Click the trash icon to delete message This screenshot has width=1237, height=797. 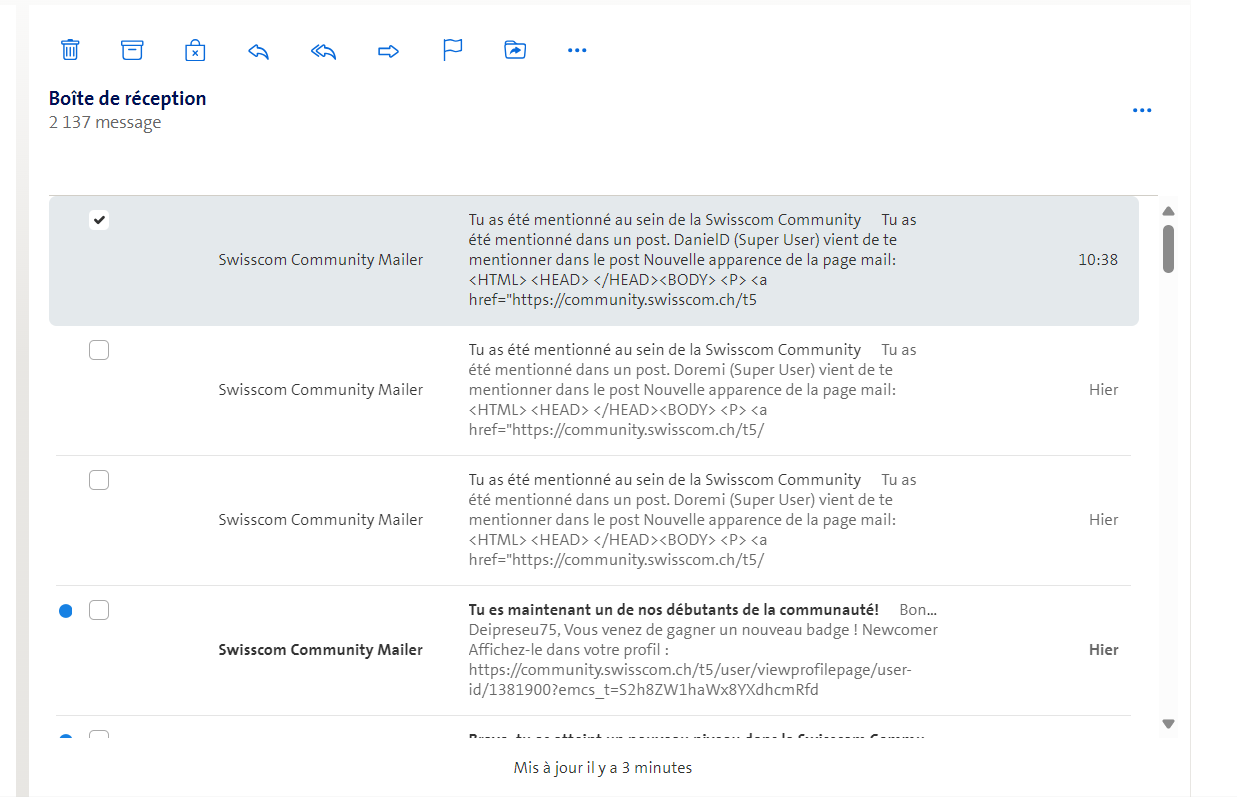70,50
